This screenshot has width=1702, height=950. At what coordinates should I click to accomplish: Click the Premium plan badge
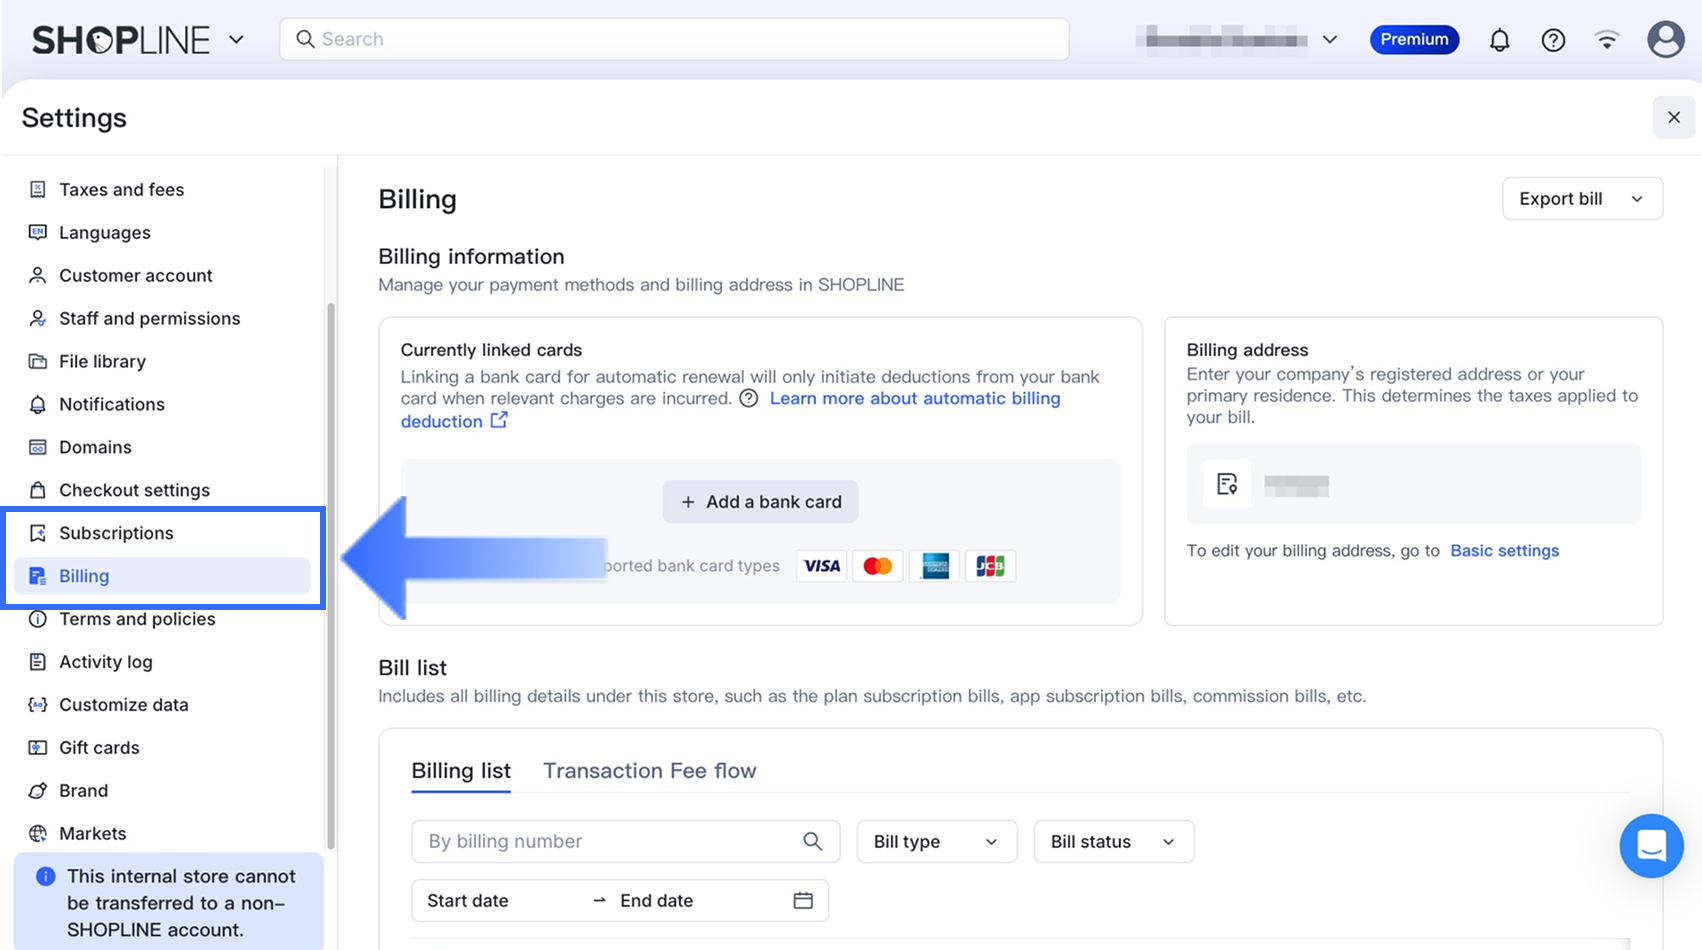(x=1414, y=40)
